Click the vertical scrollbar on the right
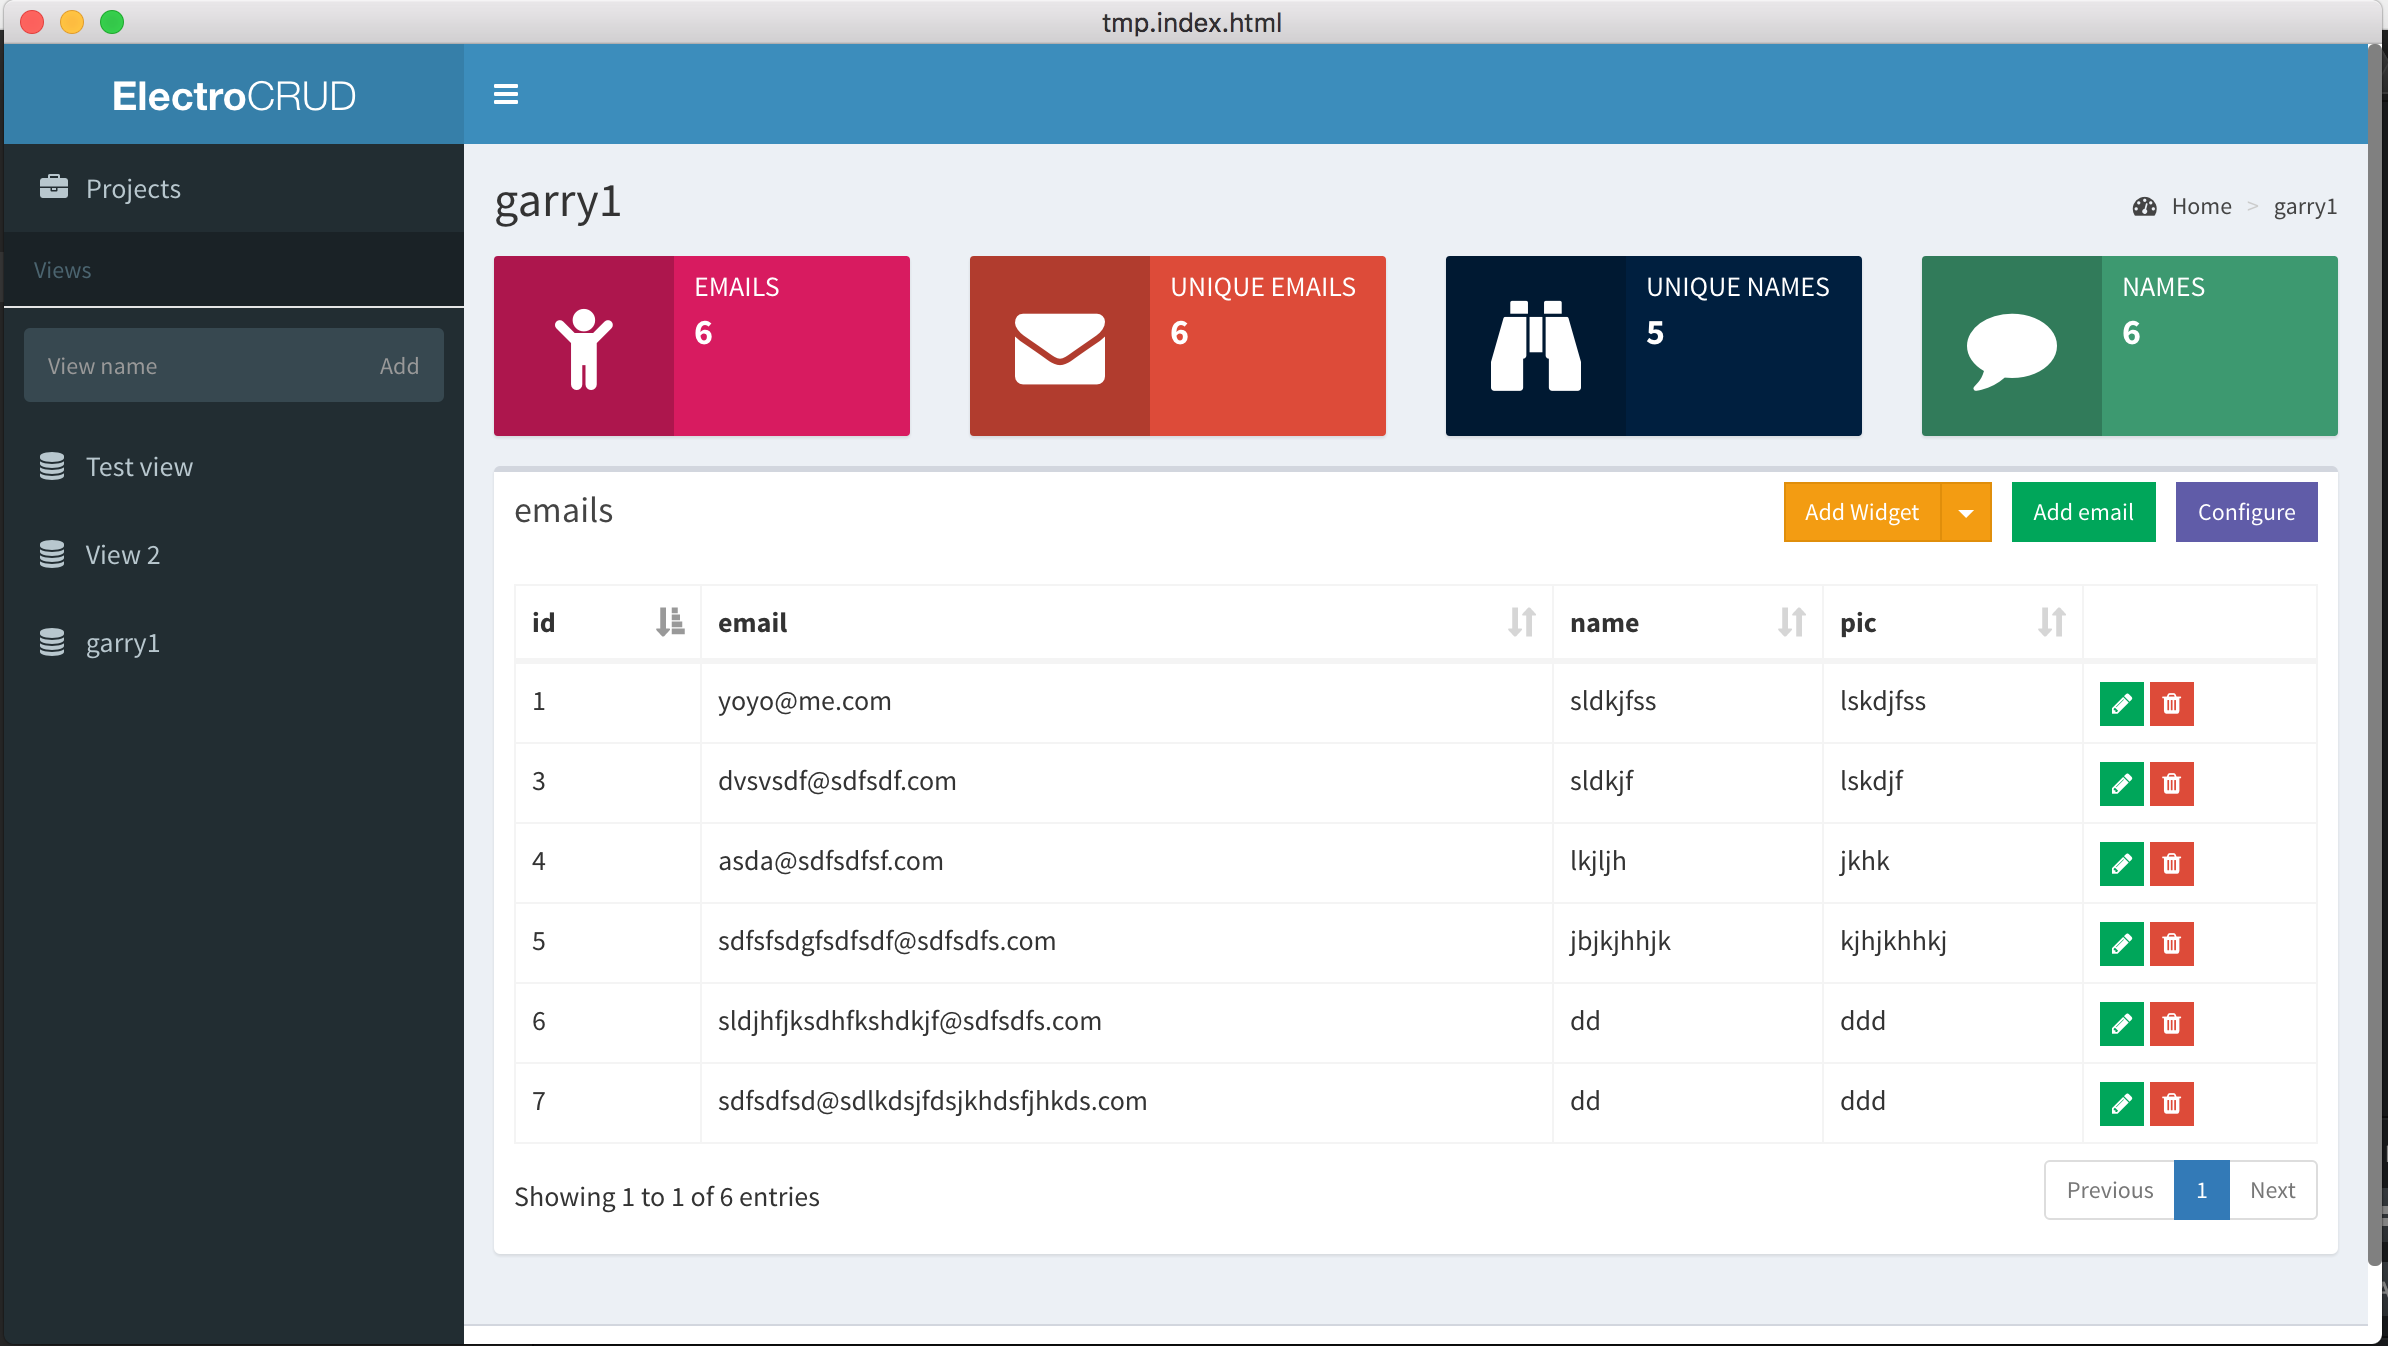Viewport: 2388px width, 1346px height. [x=2375, y=655]
